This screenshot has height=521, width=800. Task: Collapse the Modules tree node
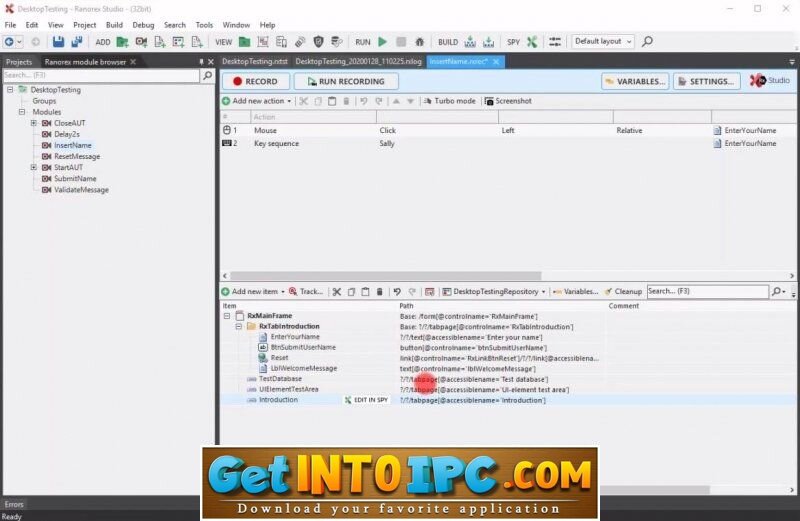click(22, 112)
